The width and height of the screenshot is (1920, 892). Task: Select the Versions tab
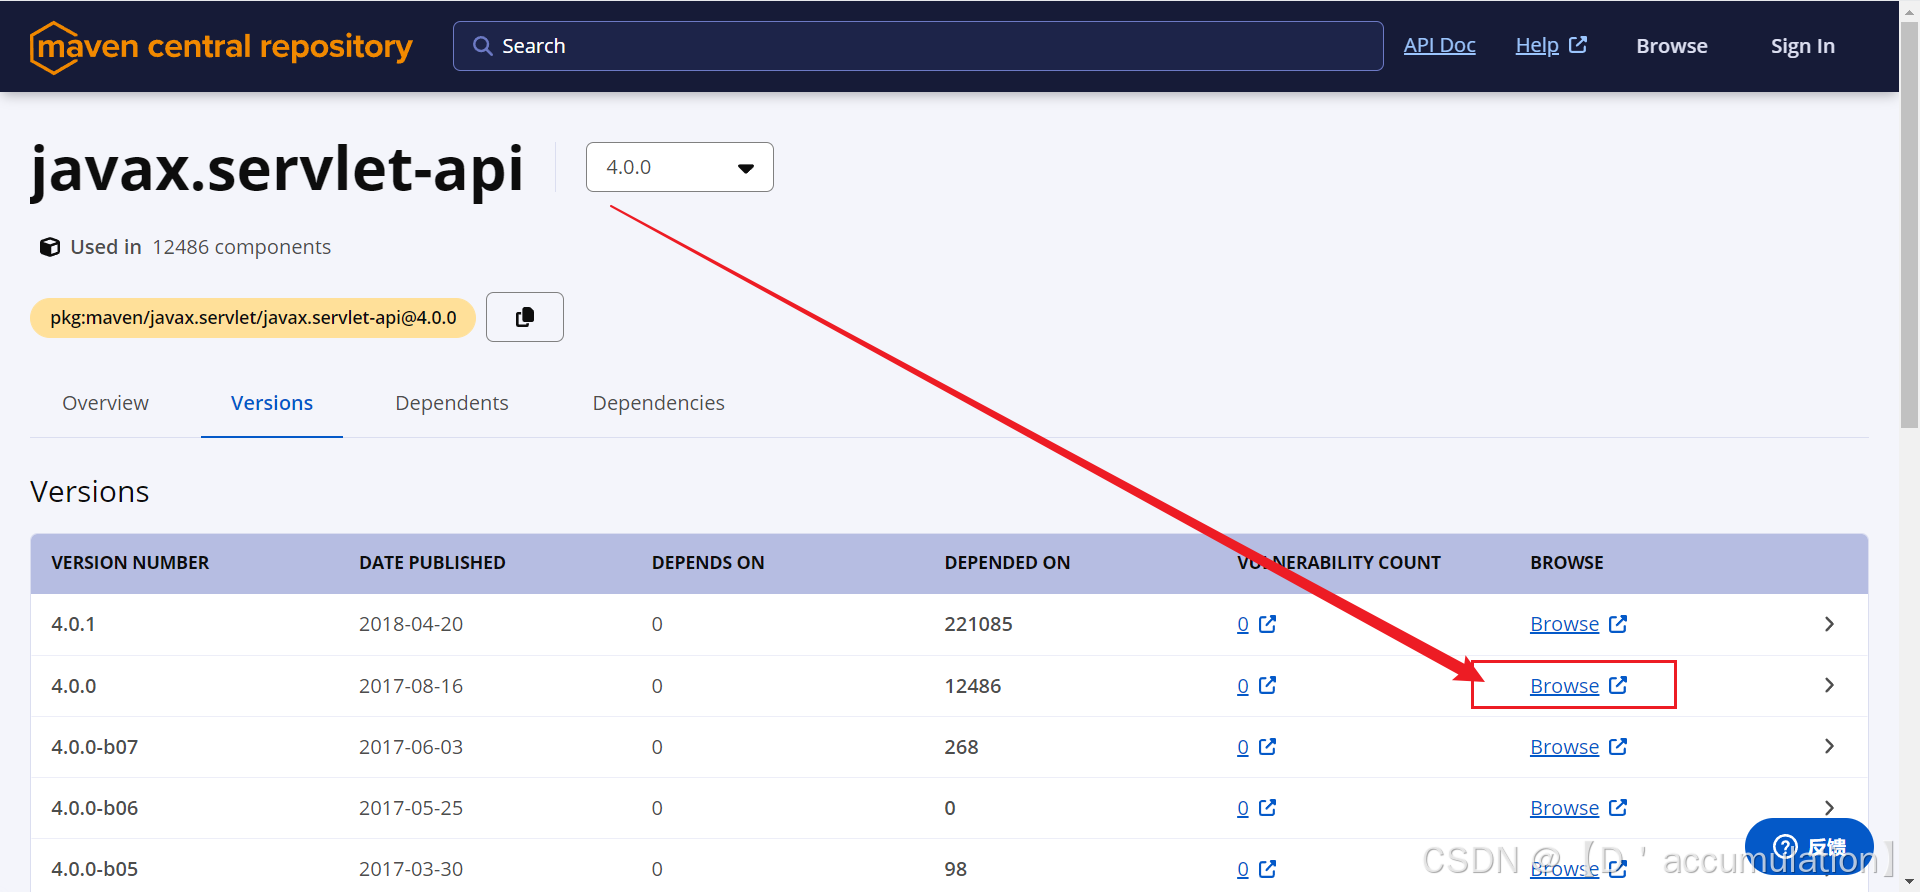coord(272,403)
